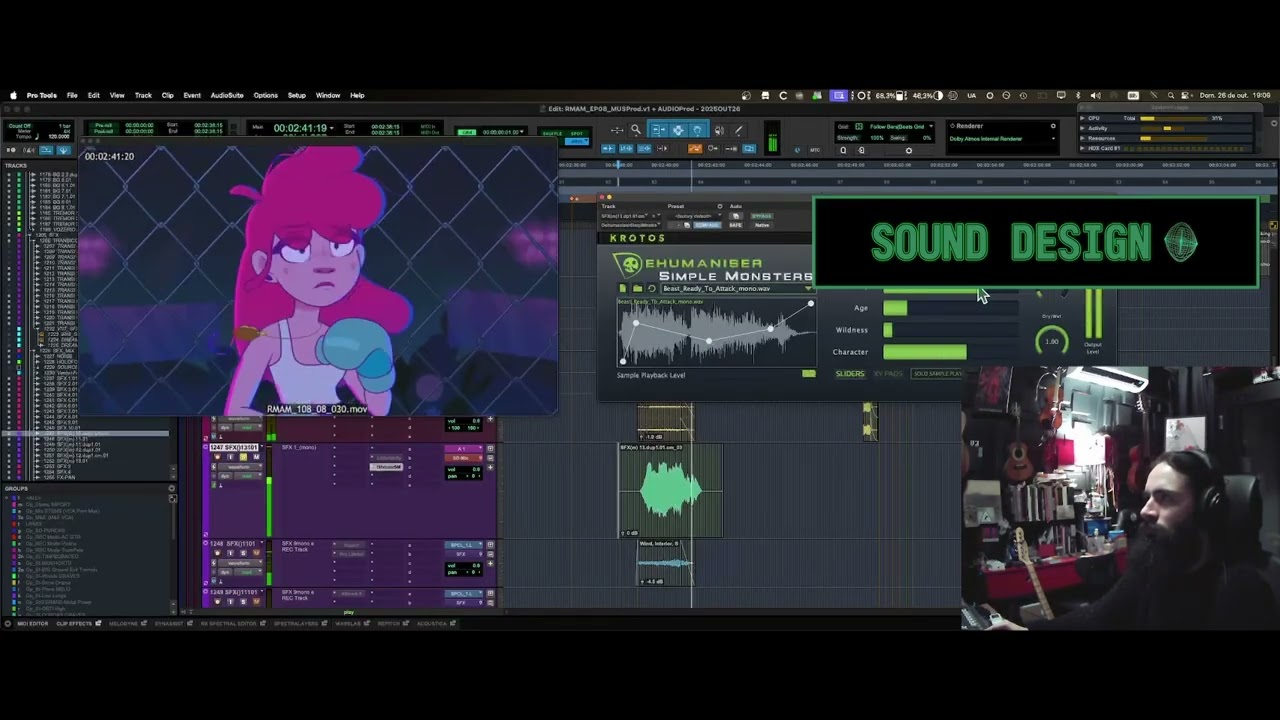Select the Scrubber speaker tool
Viewport: 1280px width, 720px height.
tap(719, 130)
